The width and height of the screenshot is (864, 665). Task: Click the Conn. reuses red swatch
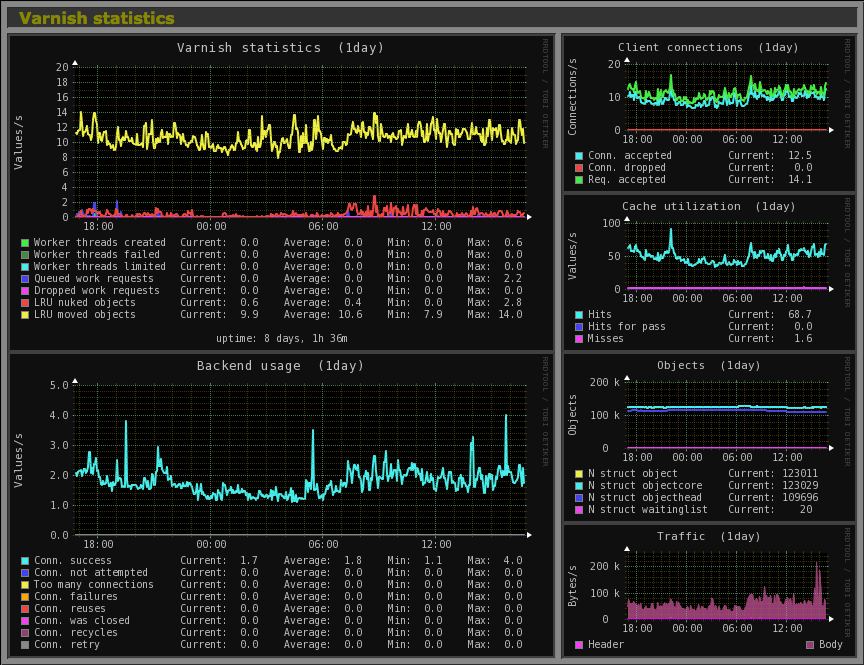[25, 609]
